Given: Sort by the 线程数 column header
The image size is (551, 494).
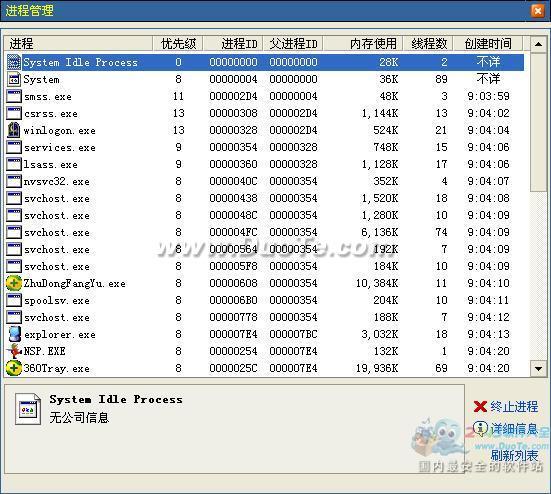Looking at the screenshot, I should (x=428, y=44).
